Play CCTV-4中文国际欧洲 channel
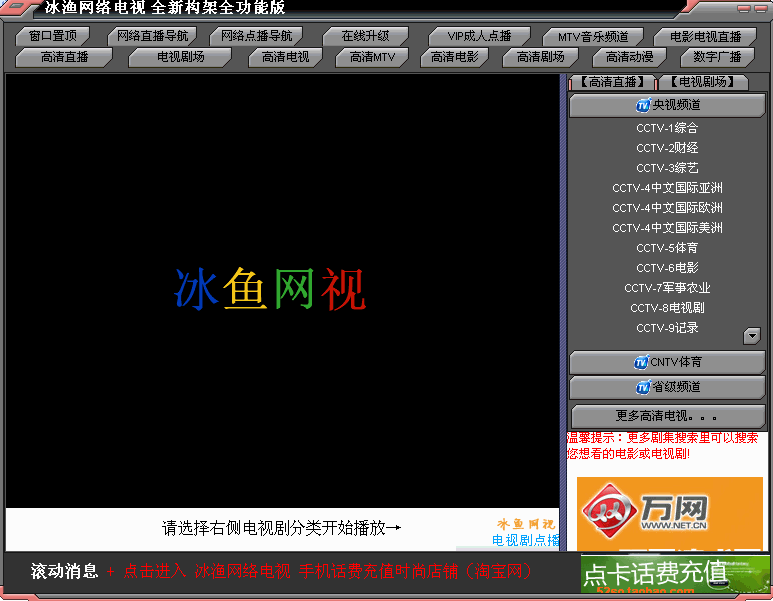Screen dimensions: 773x601 click(x=667, y=208)
